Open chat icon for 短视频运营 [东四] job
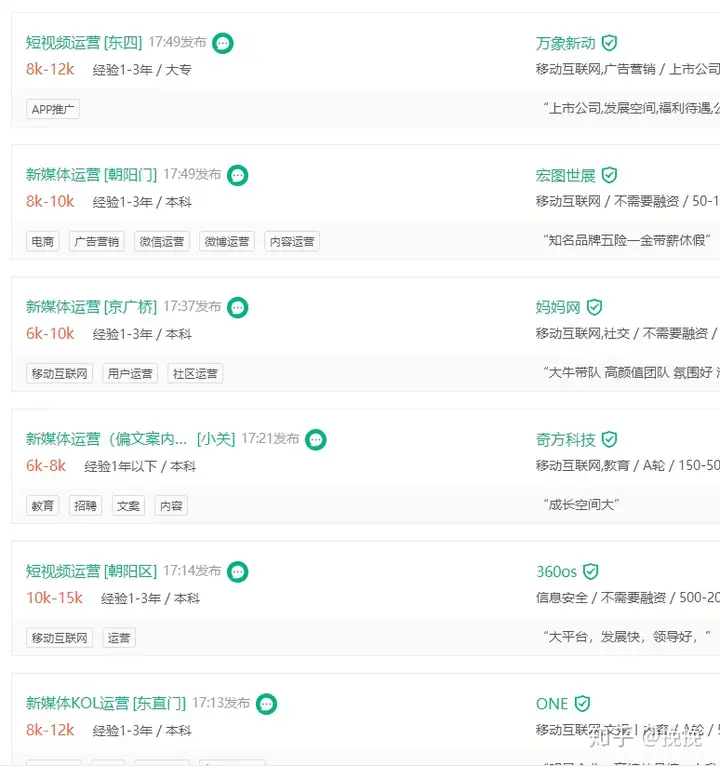This screenshot has height=766, width=720. (223, 43)
